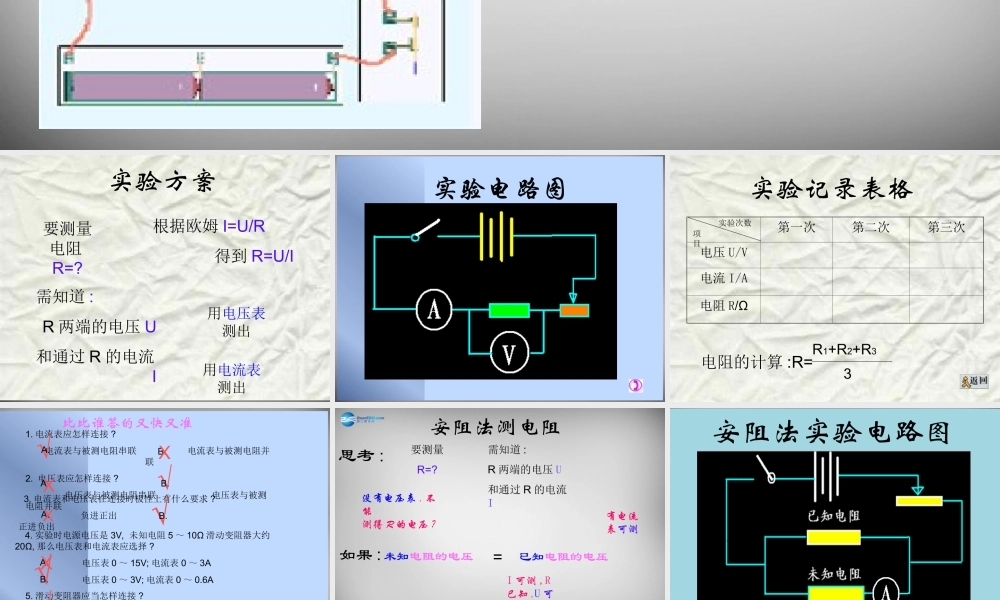Viewport: 1000px width, 600px height.
Task: Click the switch symbol in 实验电路图
Action: point(425,230)
